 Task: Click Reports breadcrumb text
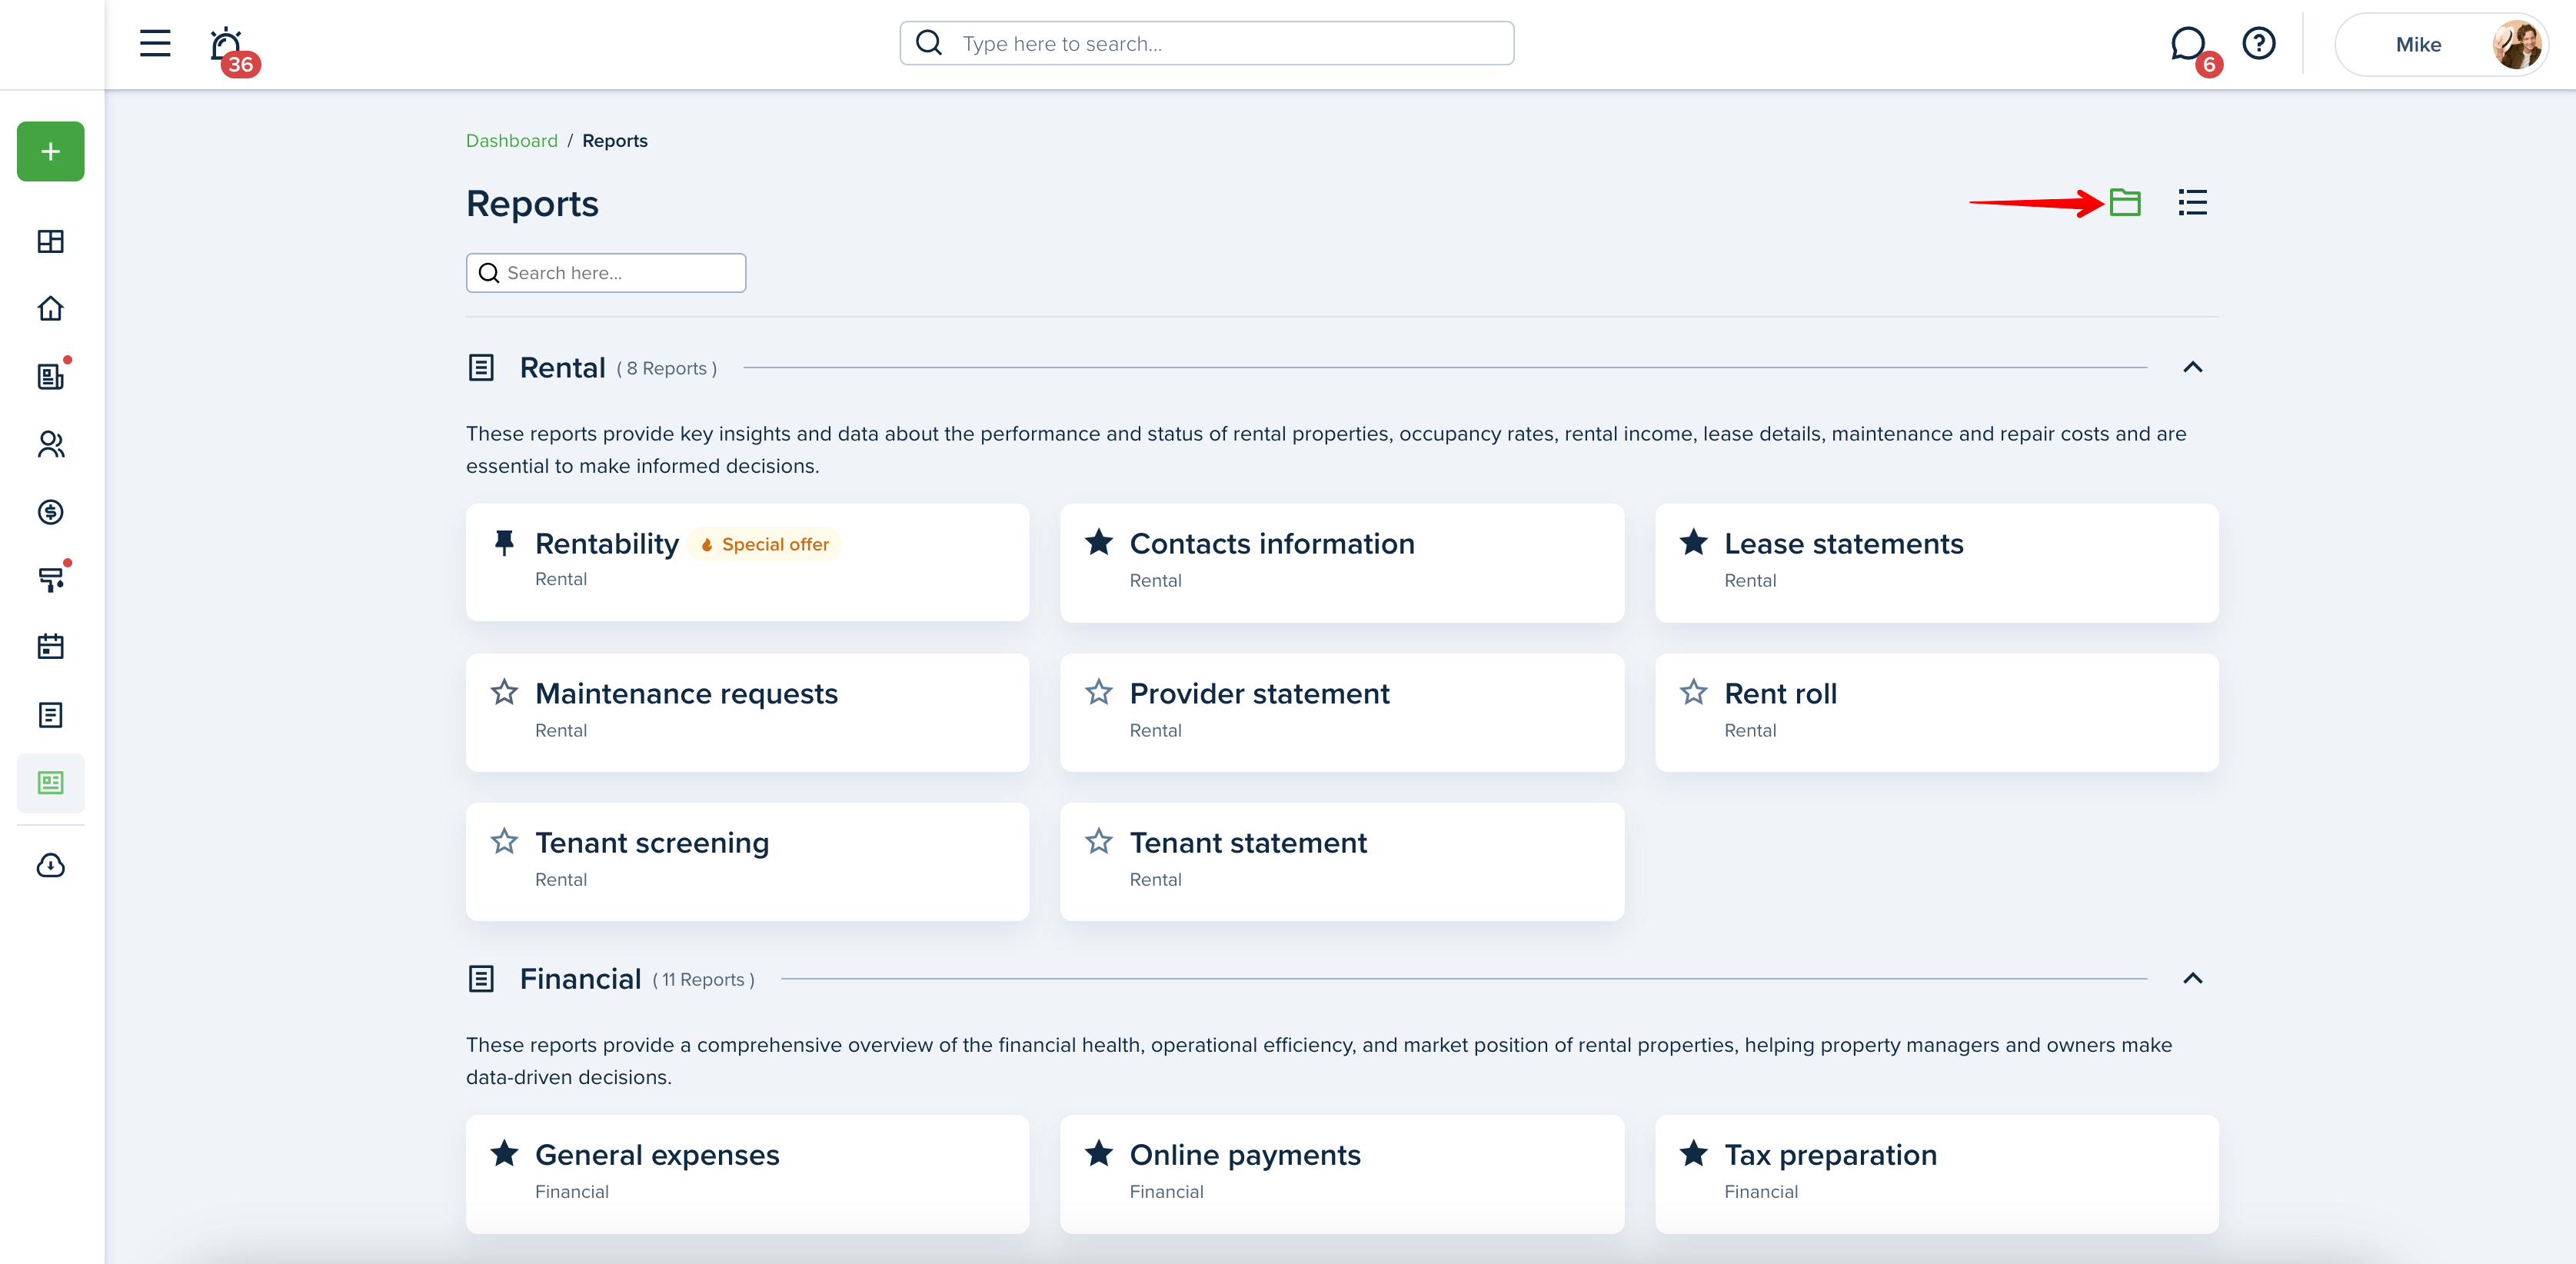click(615, 141)
